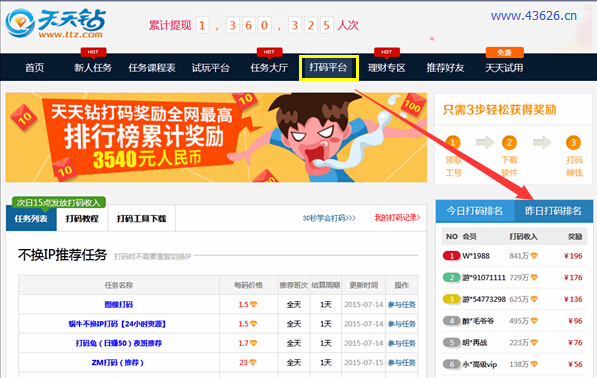Click 参与任务 for 蜗牛不换IP打码 row
Screen dimensions: 597x378
pyautogui.click(x=402, y=324)
